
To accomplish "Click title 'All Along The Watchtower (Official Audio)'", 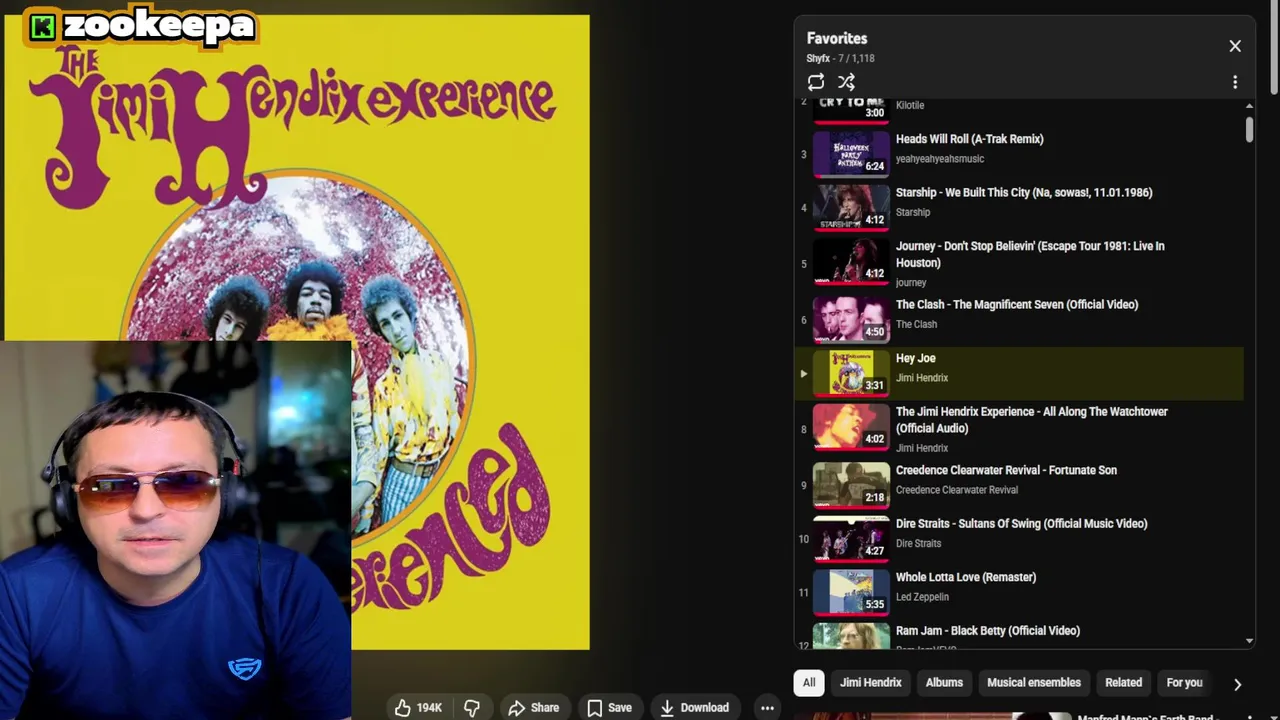I will (1032, 419).
